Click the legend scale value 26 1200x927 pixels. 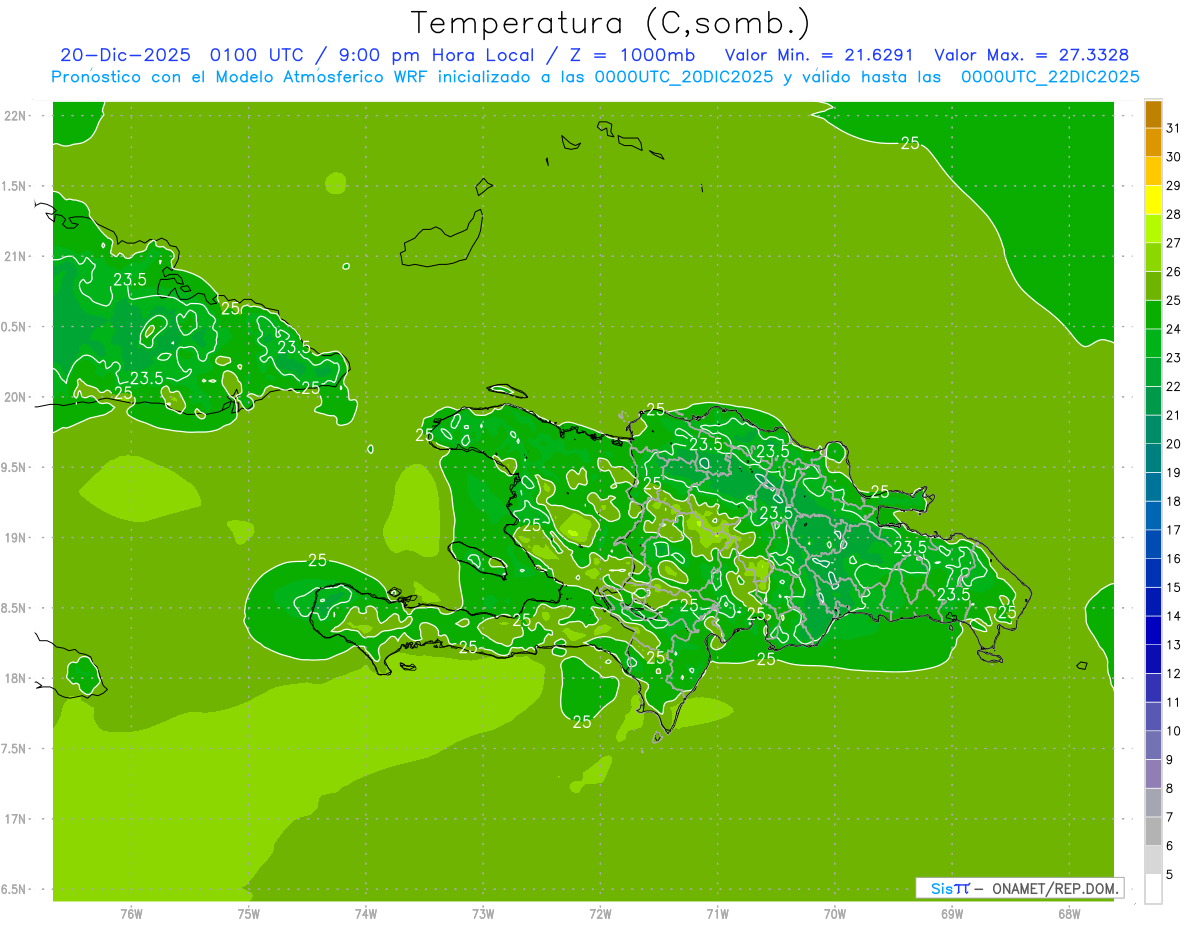pyautogui.click(x=1173, y=272)
